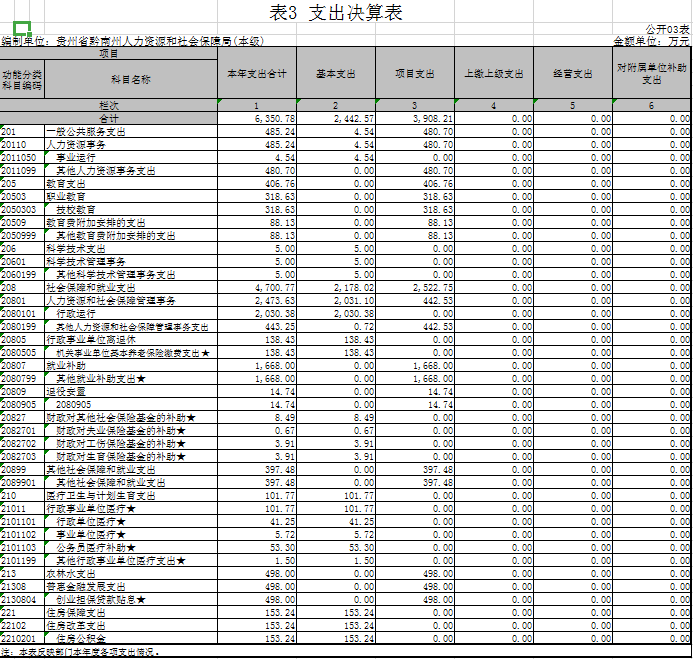The height and width of the screenshot is (659, 693).
Task: Select the '行政事业单位离退休' cell
Action: pyautogui.click(x=131, y=339)
